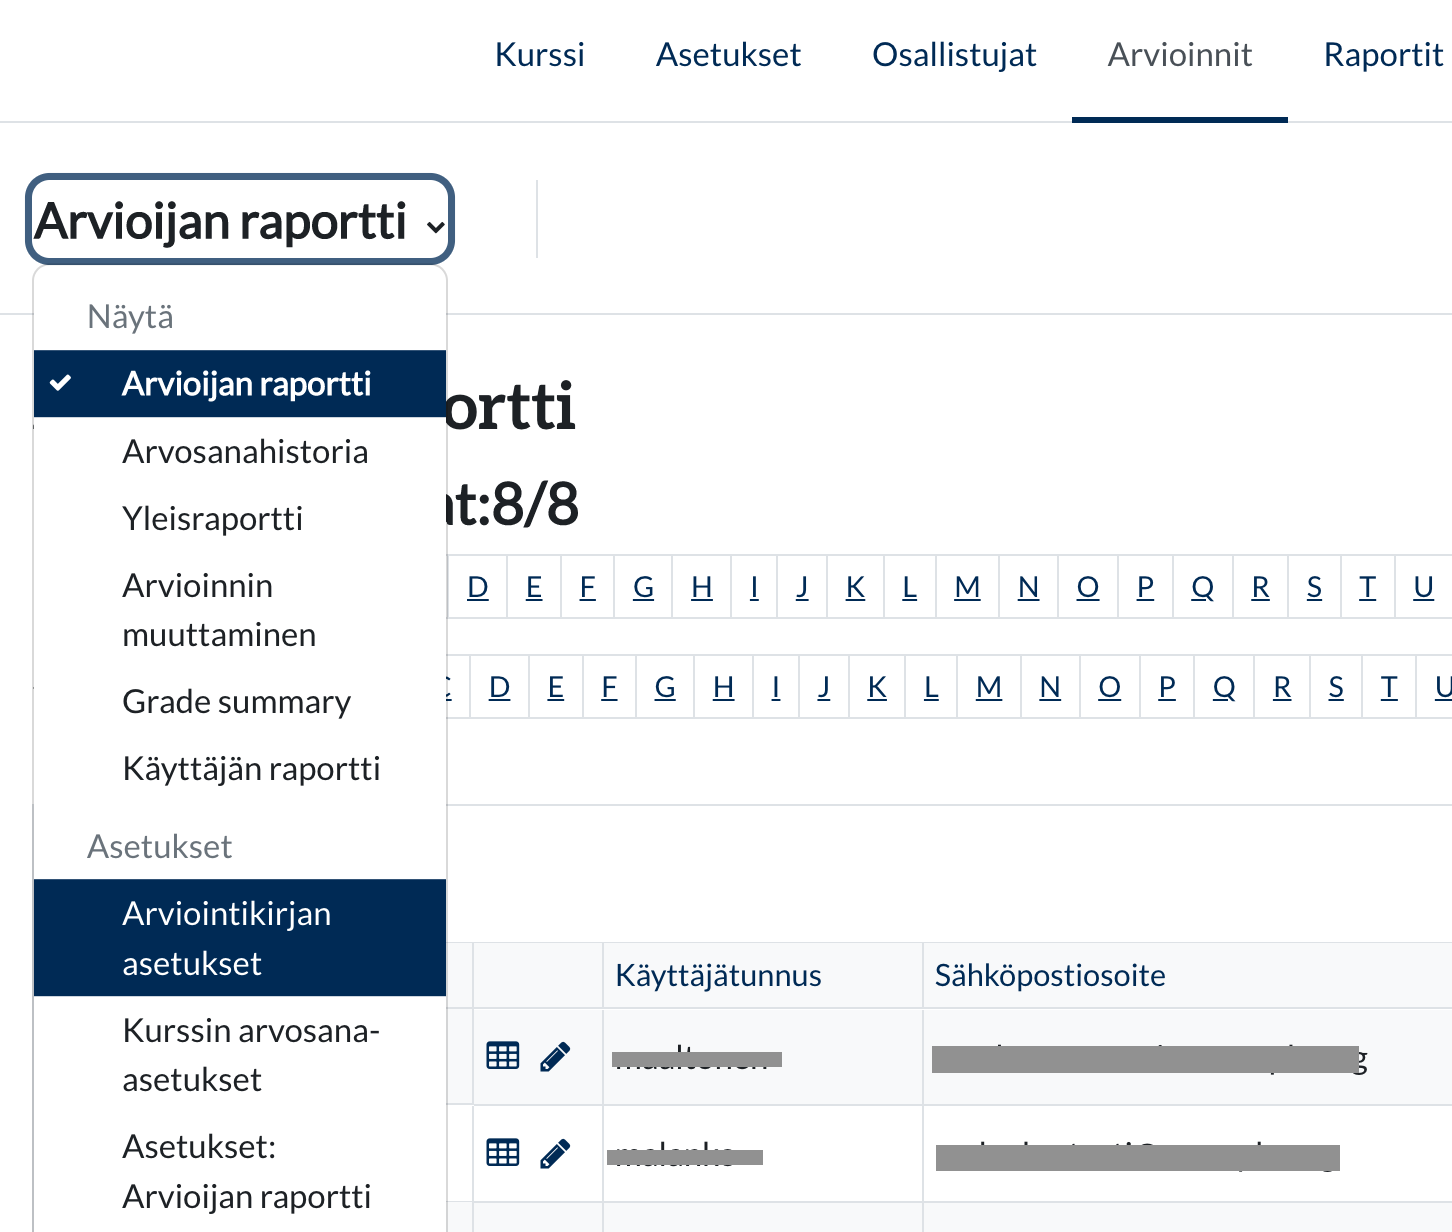Select Grade summary from the menu
The image size is (1452, 1232).
236,702
